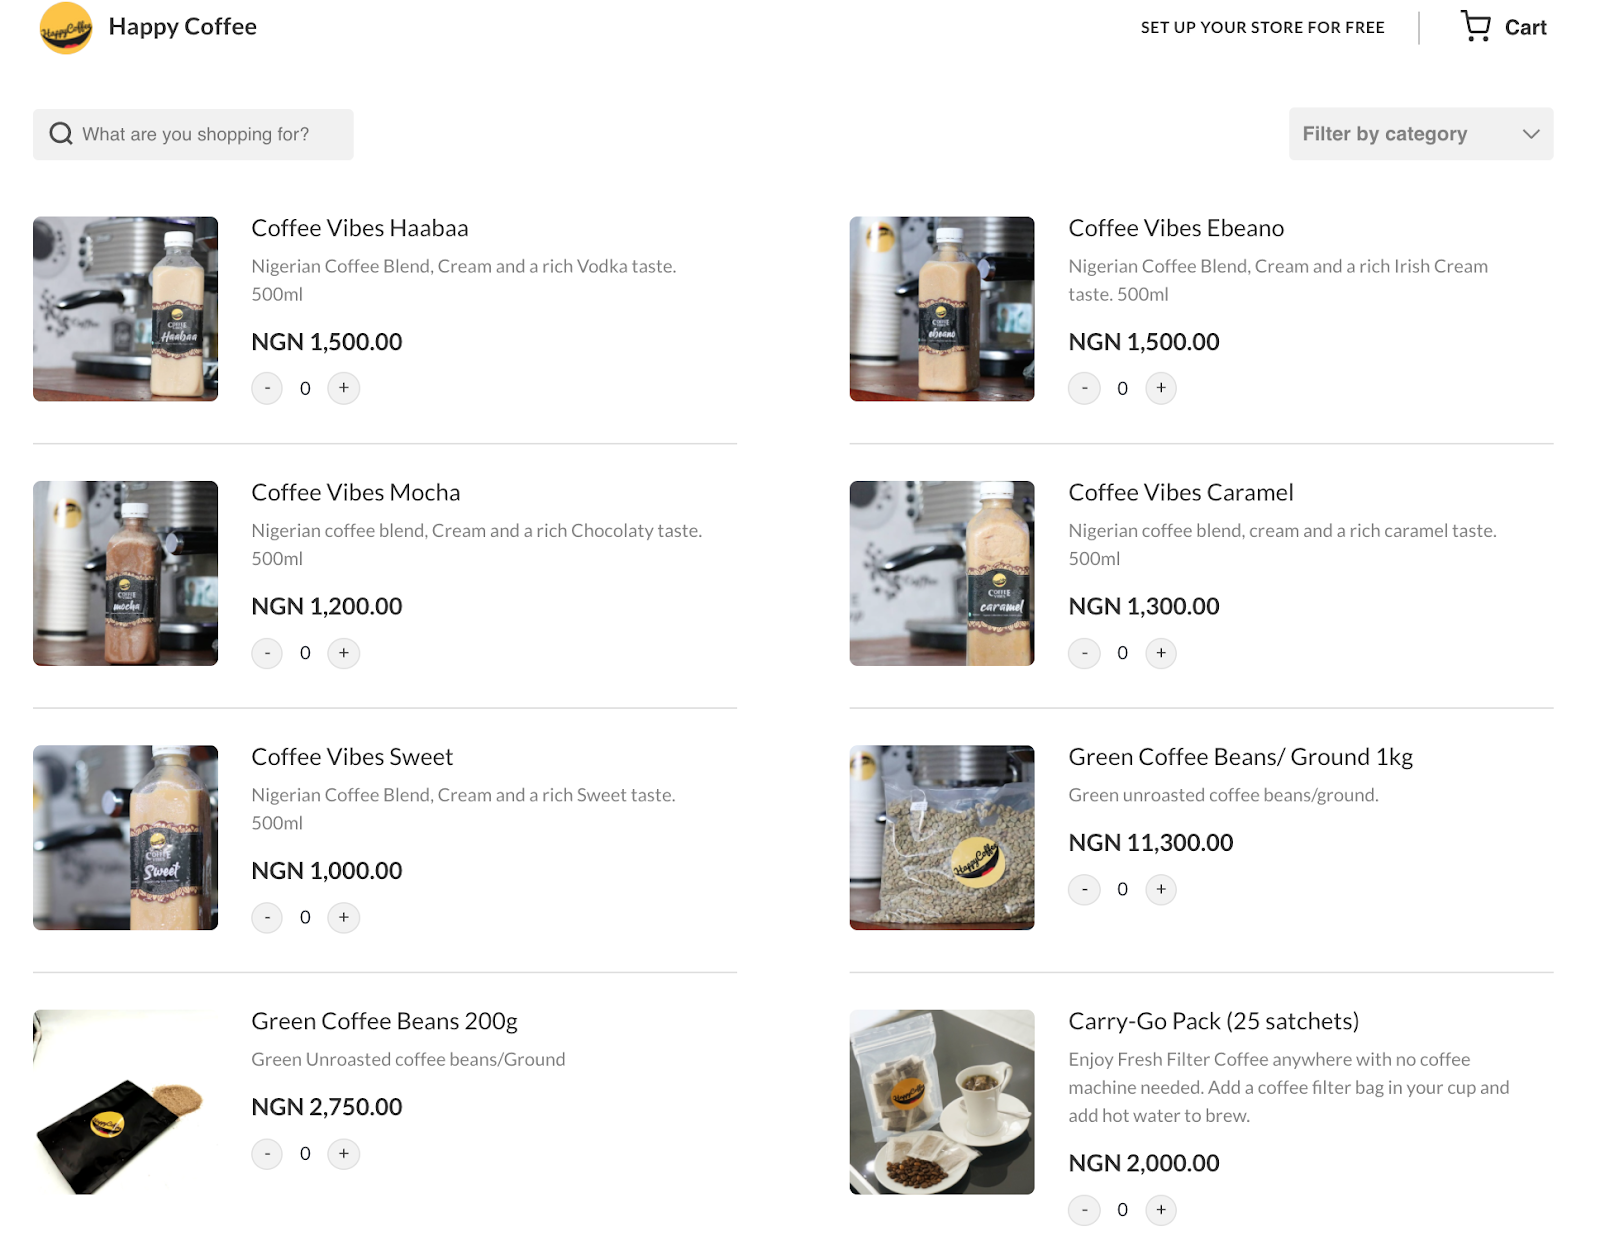View the Carry-Go Pack satchets image

coord(942,1102)
